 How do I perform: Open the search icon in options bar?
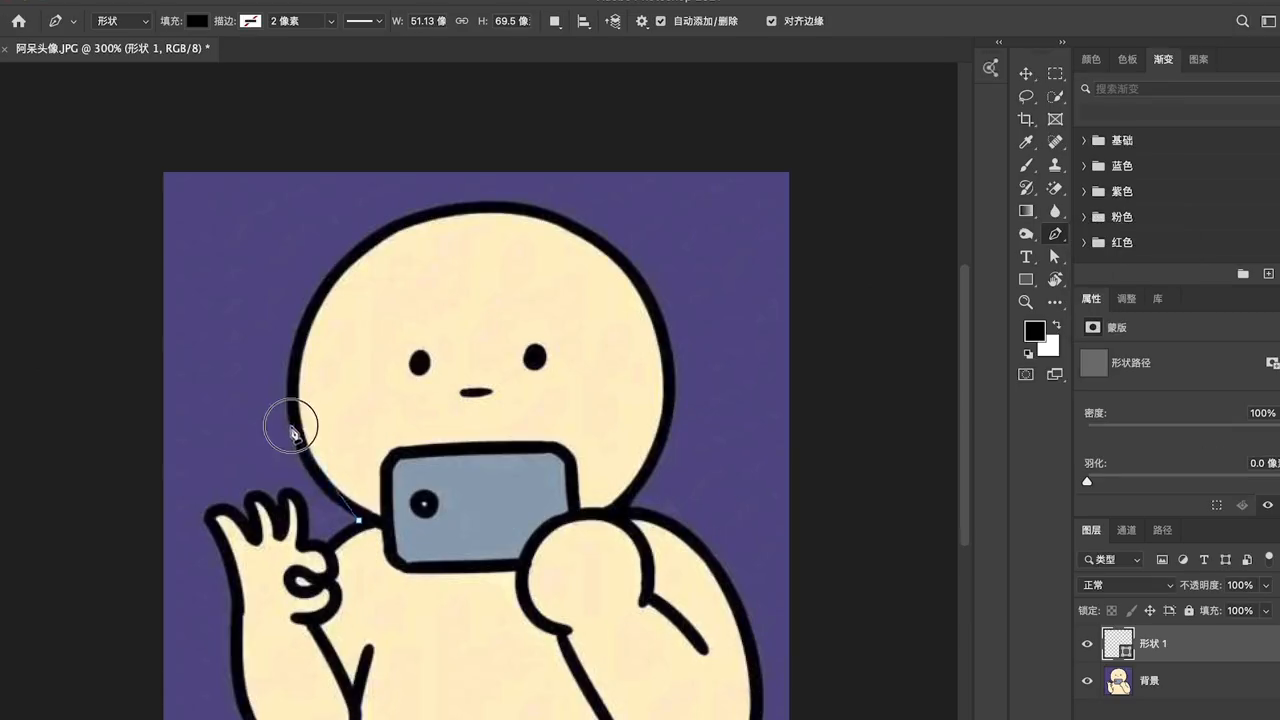(x=1243, y=21)
